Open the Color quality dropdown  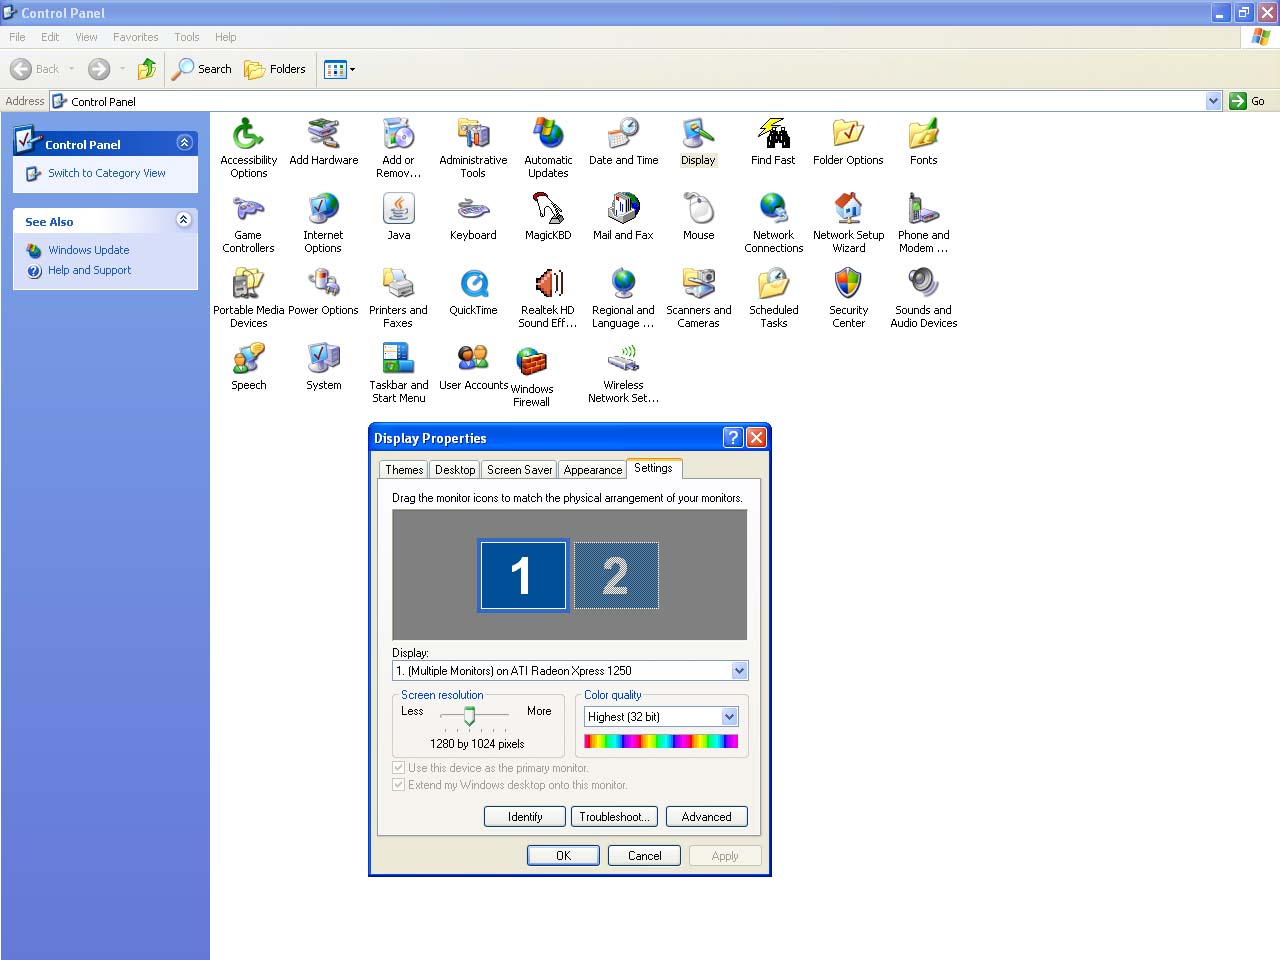pyautogui.click(x=729, y=717)
